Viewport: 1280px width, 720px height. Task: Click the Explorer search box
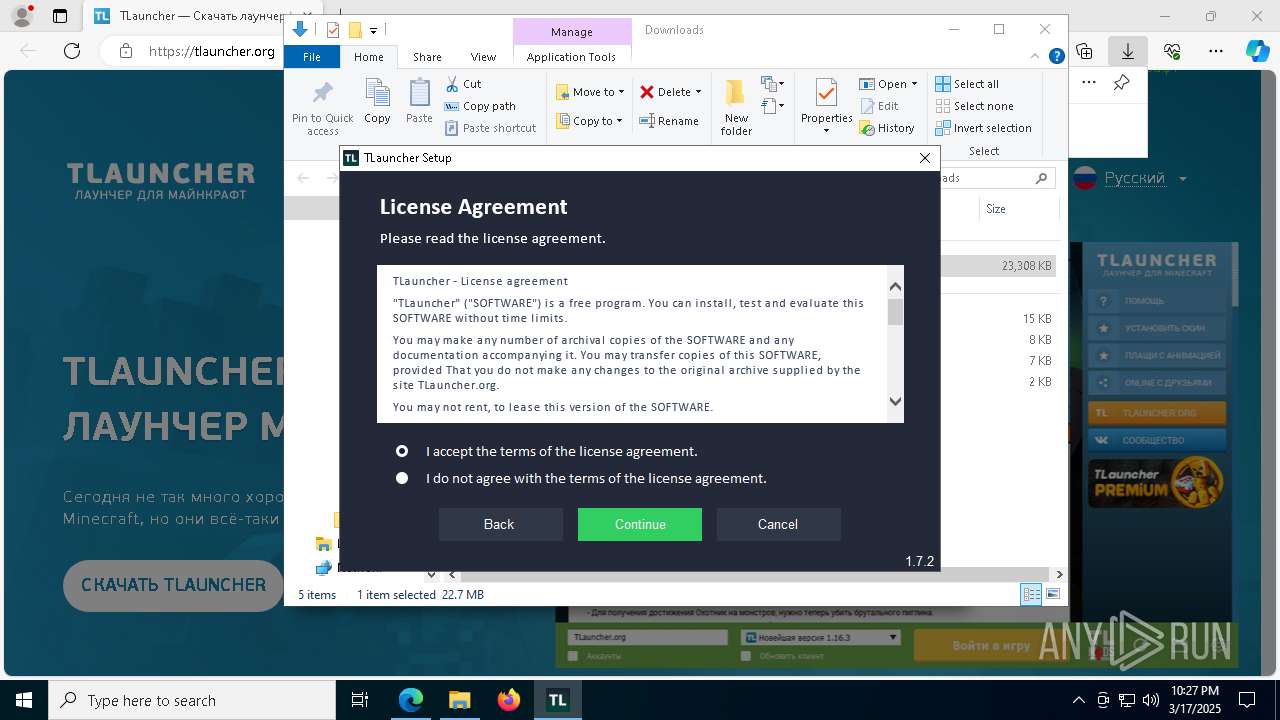tap(996, 178)
